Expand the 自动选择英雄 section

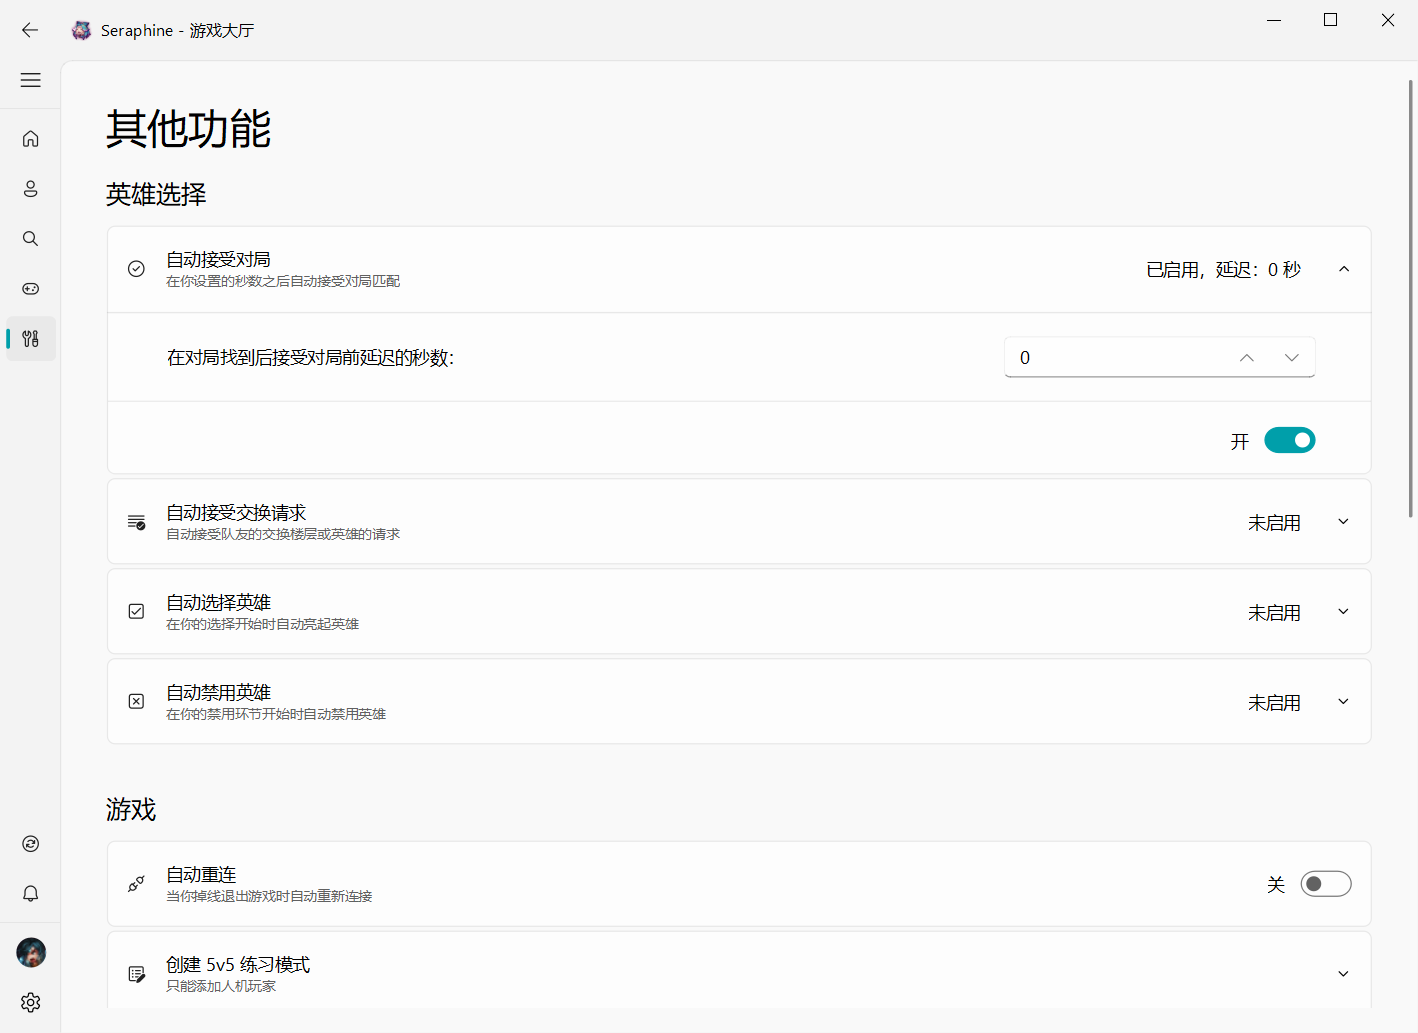(x=1343, y=611)
